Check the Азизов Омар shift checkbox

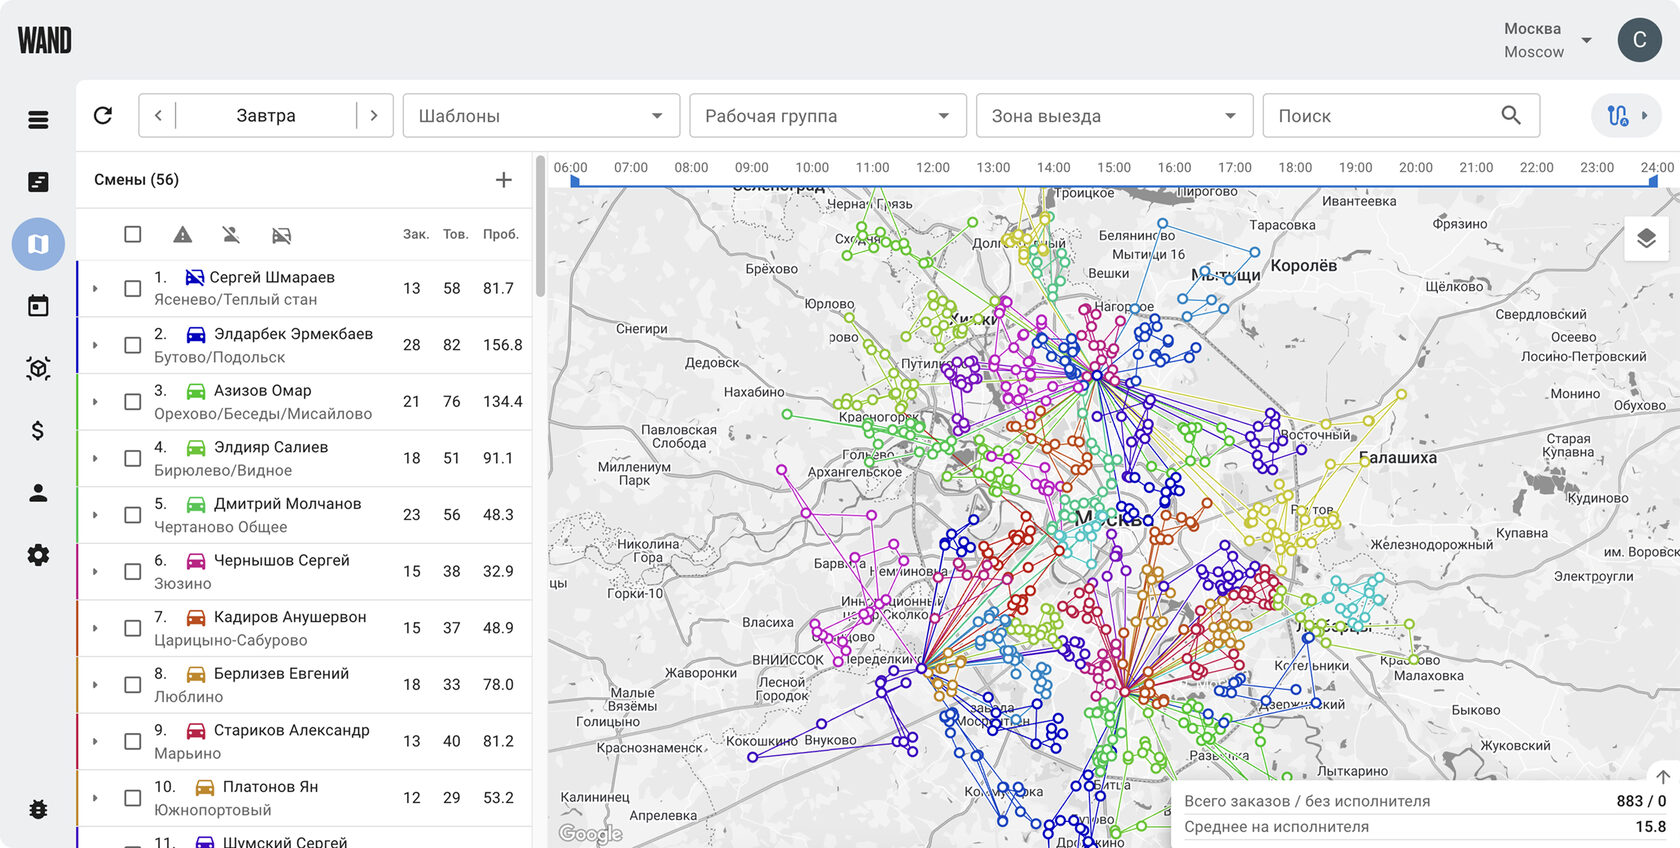click(x=132, y=402)
